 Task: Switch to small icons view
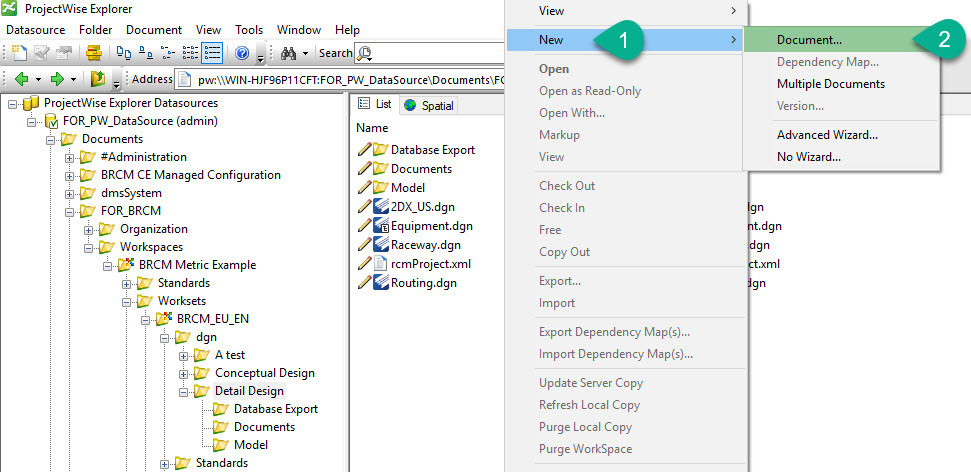click(x=146, y=53)
